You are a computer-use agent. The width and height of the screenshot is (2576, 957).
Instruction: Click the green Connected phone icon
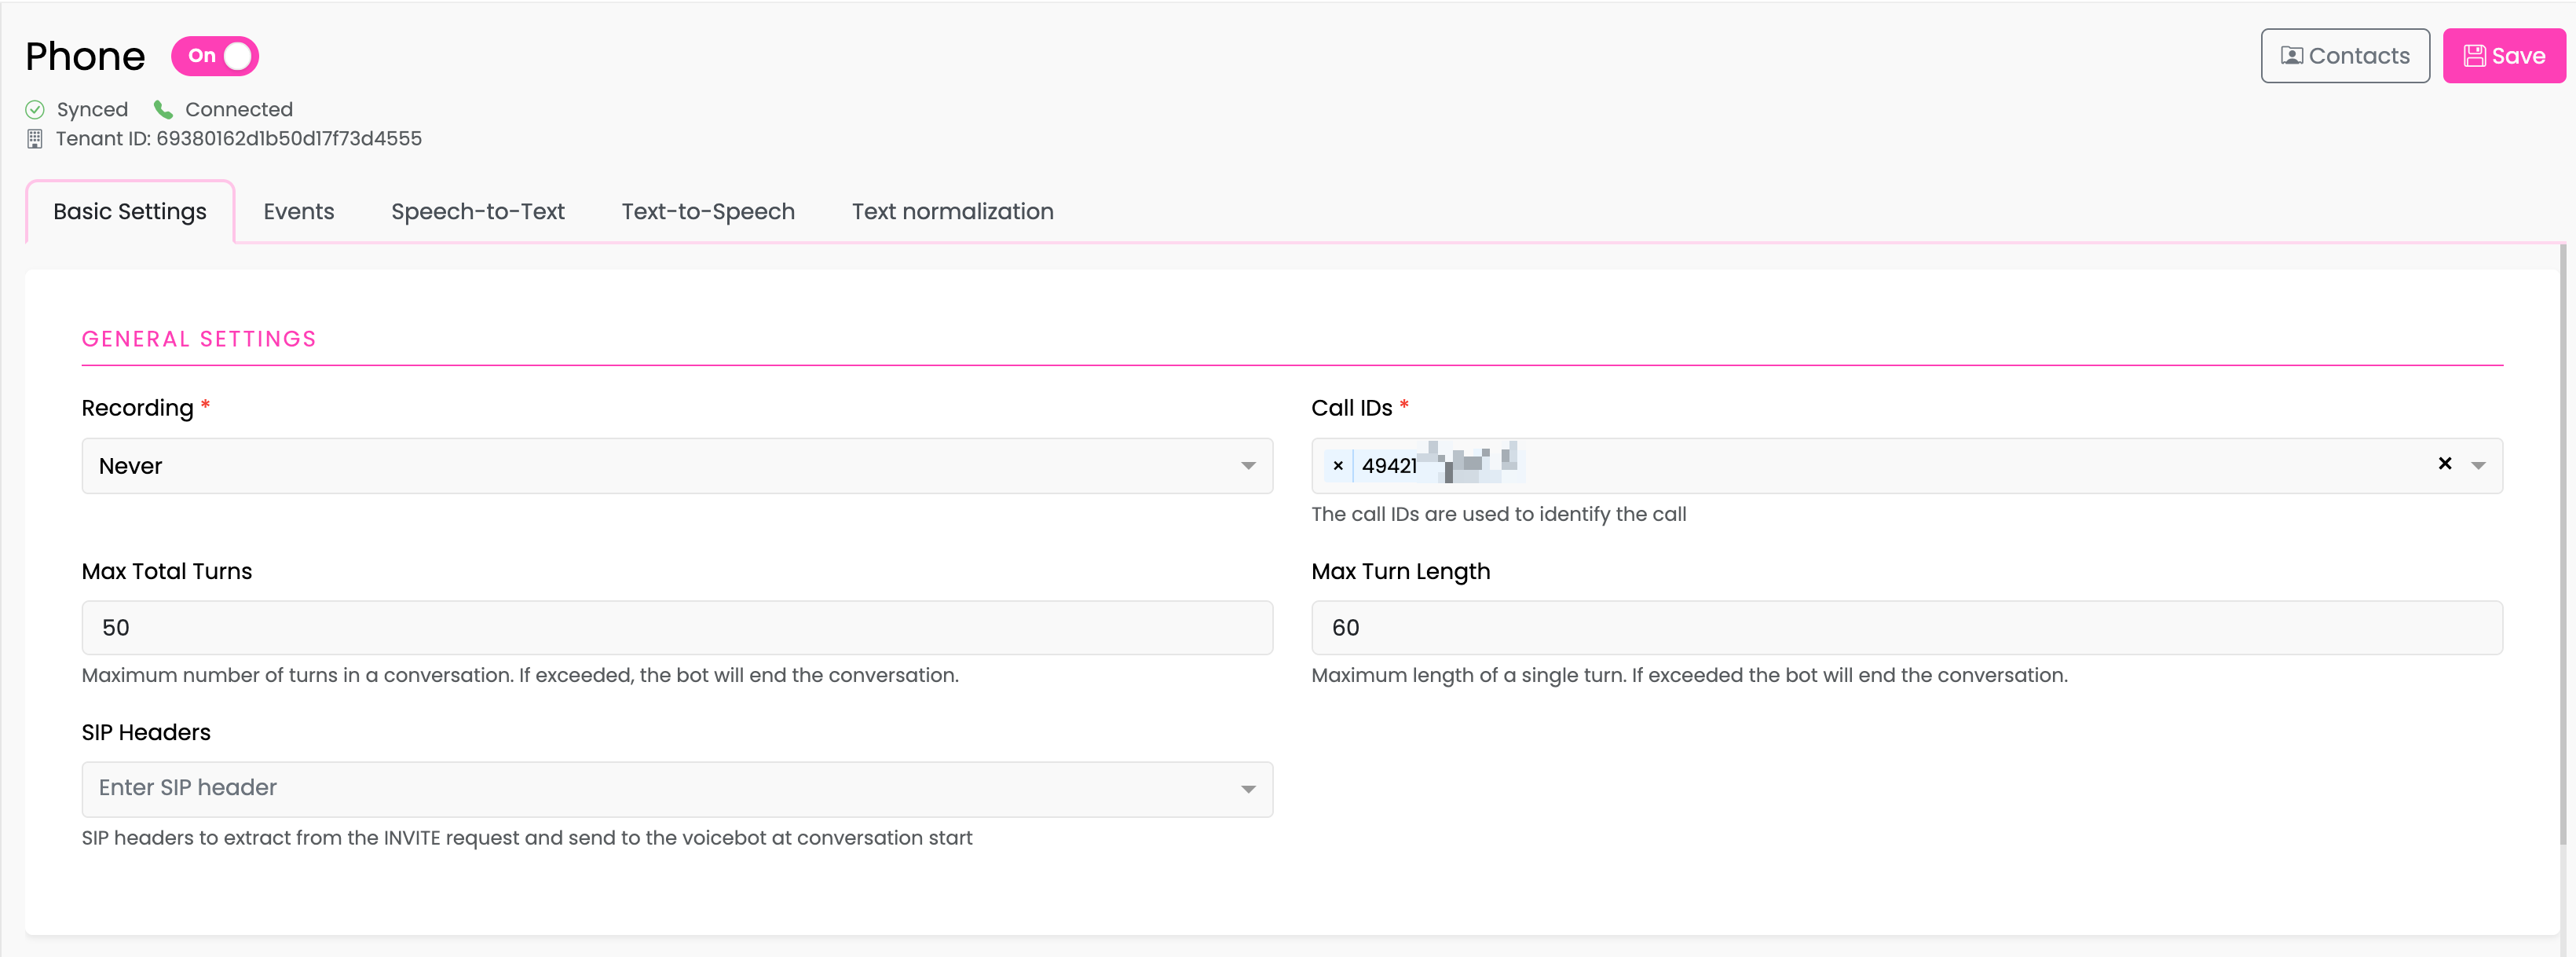(163, 109)
